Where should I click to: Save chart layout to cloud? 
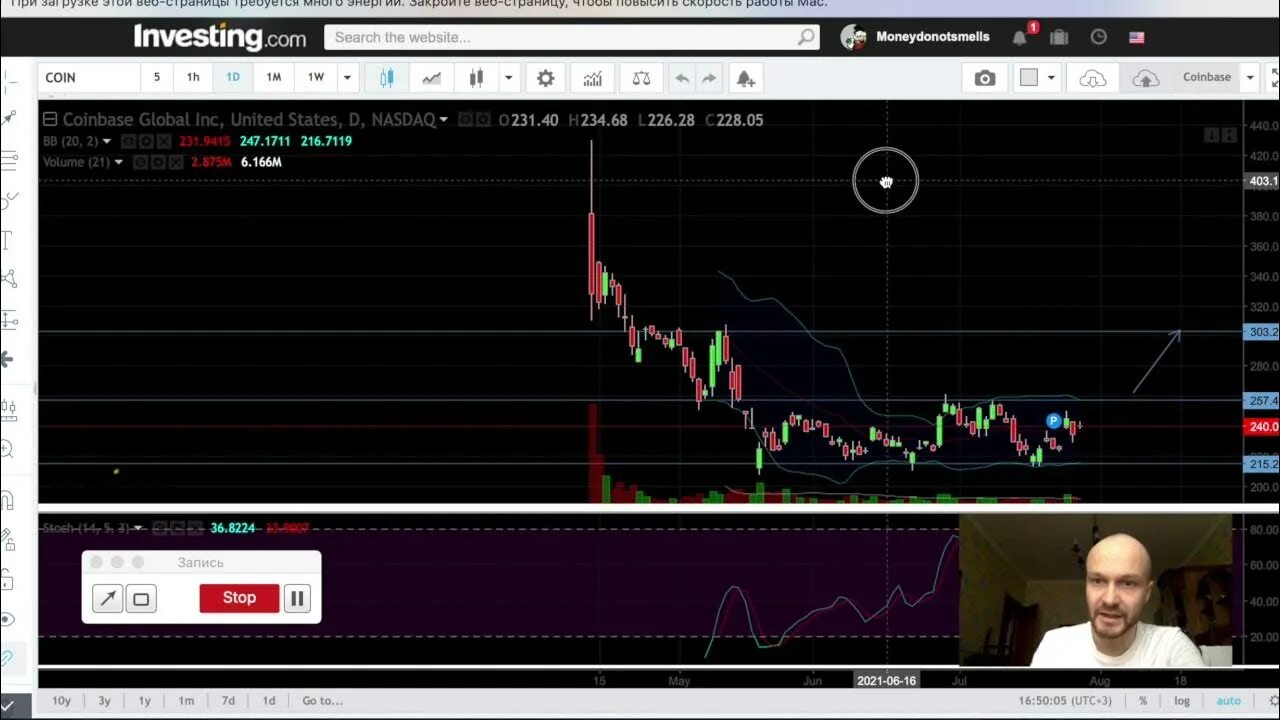click(x=1145, y=78)
